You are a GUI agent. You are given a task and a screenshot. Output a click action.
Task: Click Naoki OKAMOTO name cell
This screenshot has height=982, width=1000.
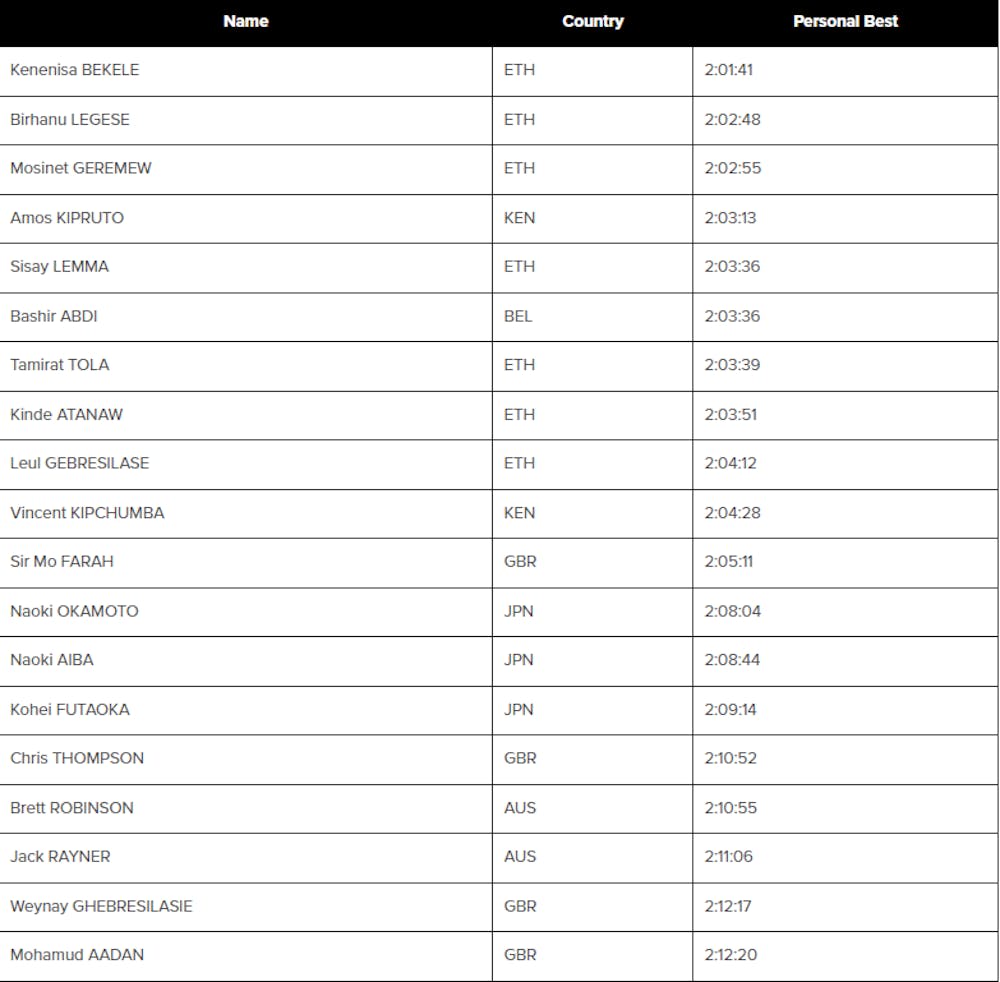coord(75,611)
